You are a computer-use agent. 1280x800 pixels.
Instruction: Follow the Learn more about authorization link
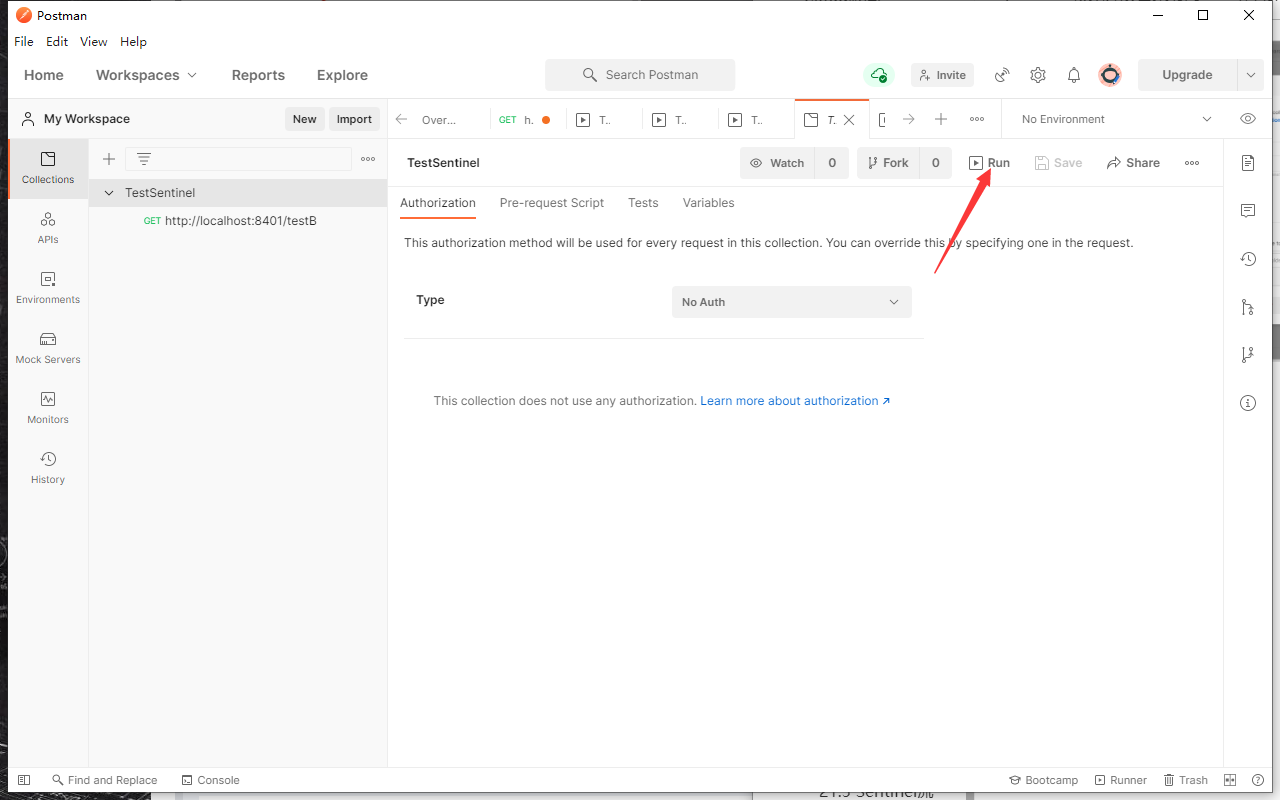point(794,401)
